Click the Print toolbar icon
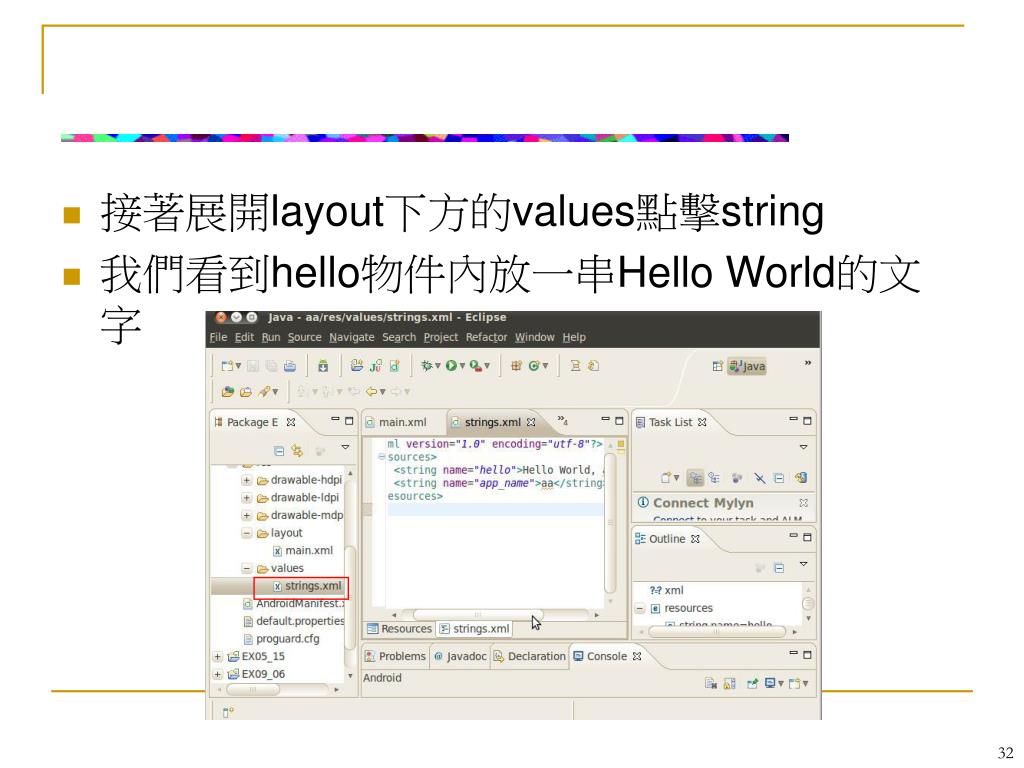1024x768 pixels. pyautogui.click(x=289, y=366)
